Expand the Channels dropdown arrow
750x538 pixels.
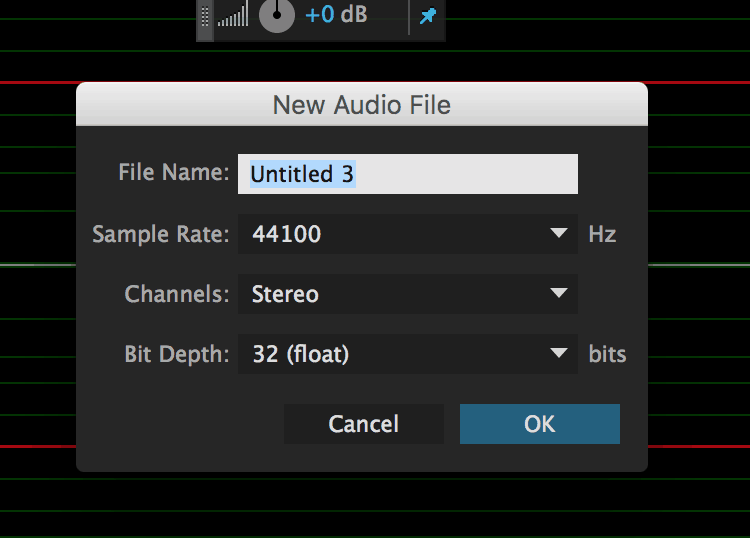558,293
